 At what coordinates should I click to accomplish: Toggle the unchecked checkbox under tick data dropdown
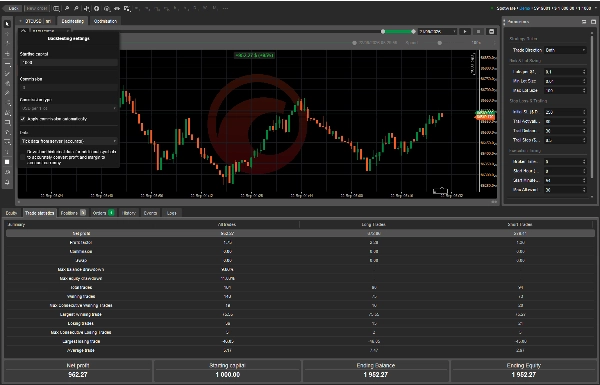23,157
